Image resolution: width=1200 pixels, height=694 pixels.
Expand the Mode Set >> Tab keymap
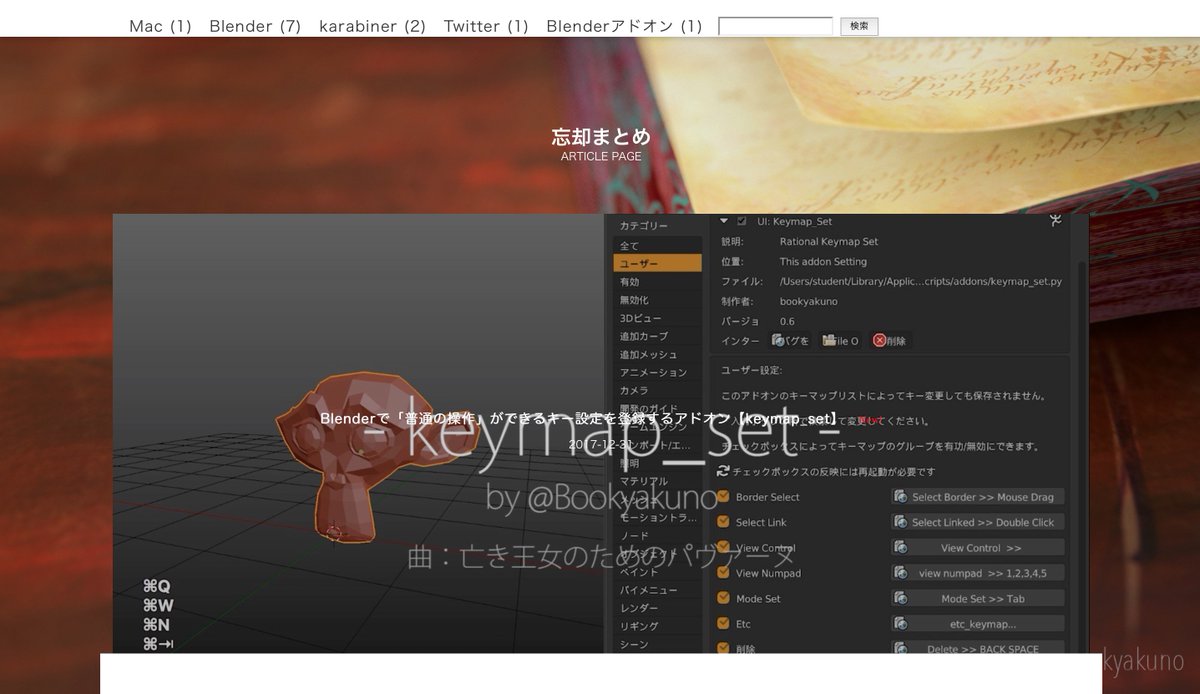[x=978, y=599]
